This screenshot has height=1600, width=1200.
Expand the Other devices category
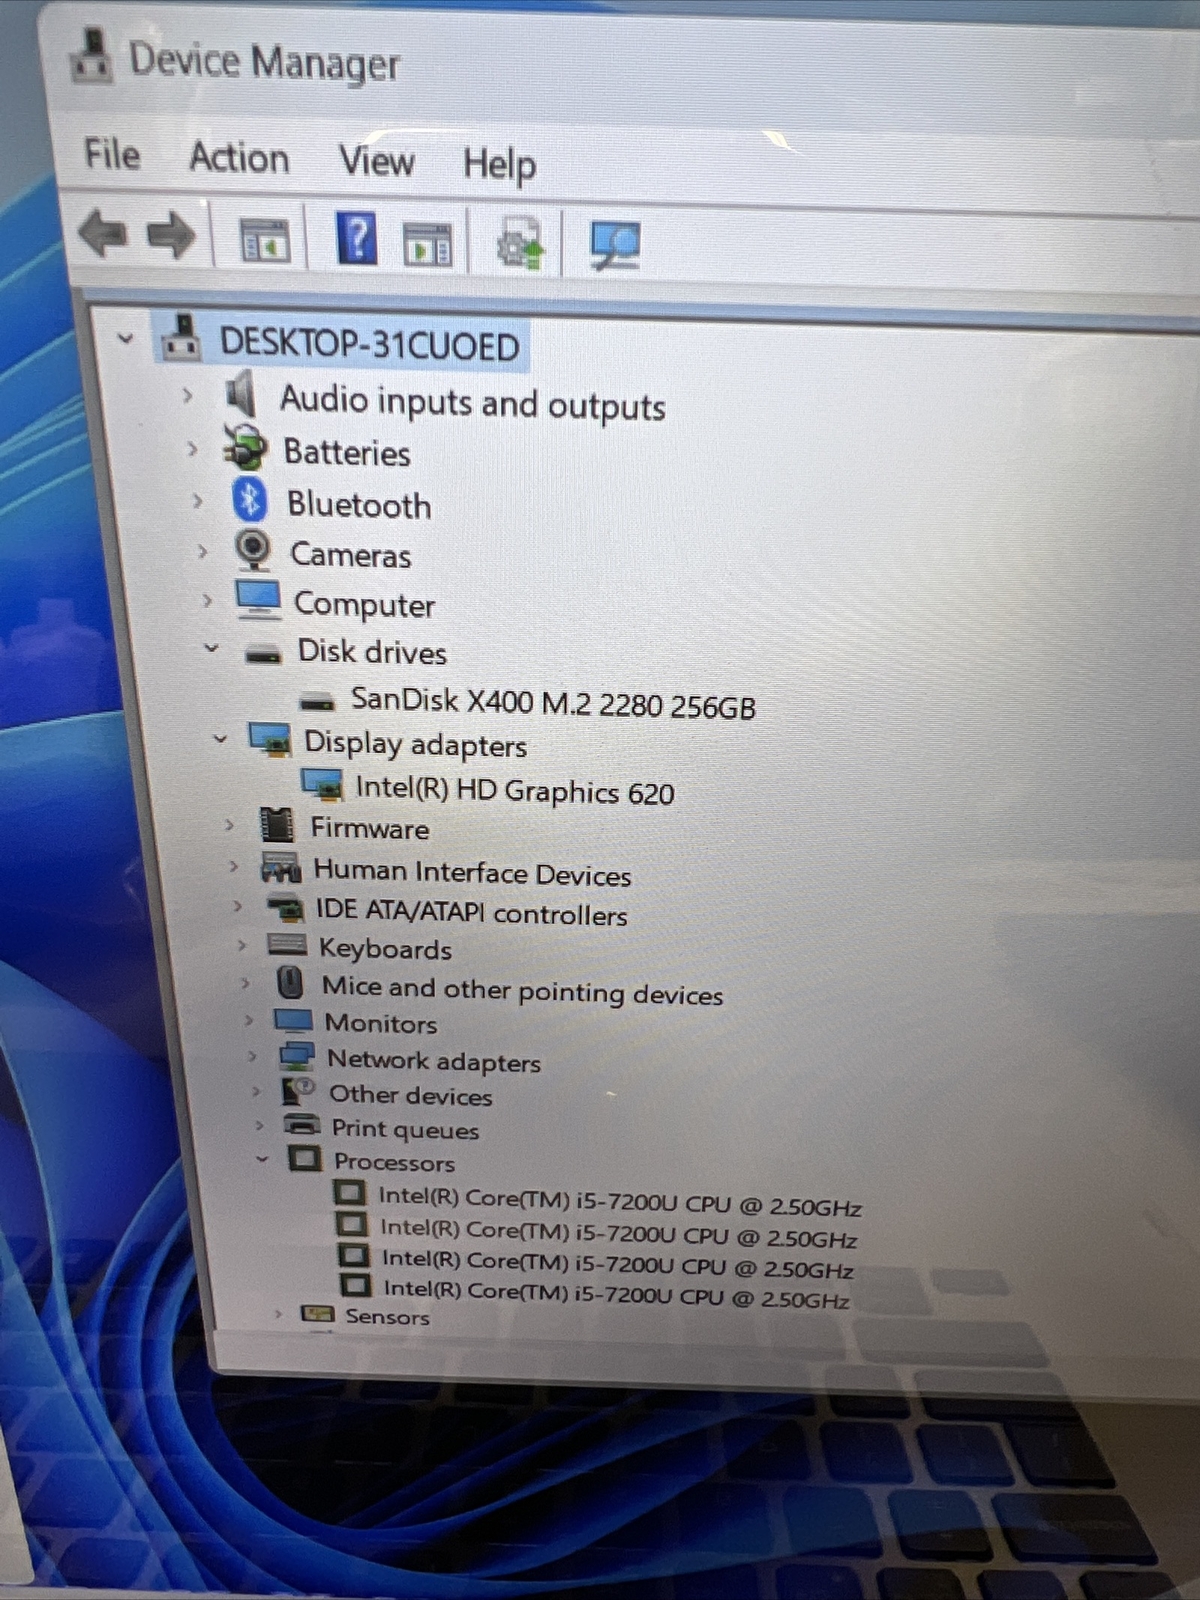[257, 1092]
